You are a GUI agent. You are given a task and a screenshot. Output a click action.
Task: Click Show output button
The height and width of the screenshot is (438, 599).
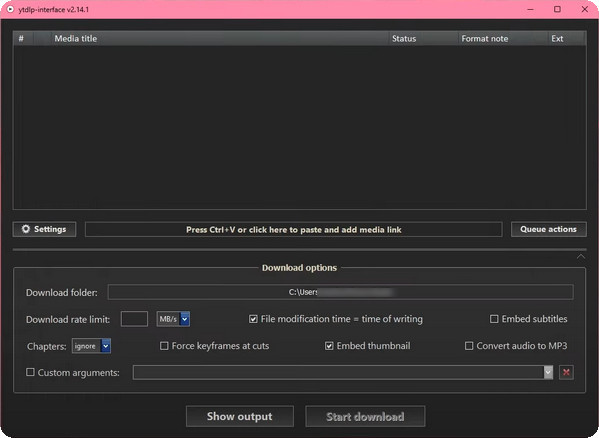[240, 416]
